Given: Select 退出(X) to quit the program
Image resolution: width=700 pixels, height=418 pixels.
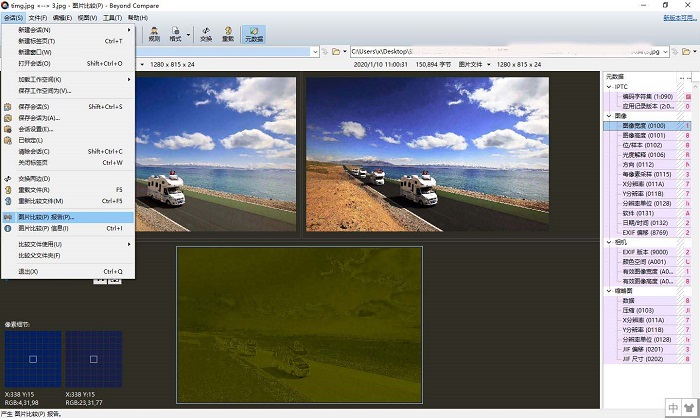Looking at the screenshot, I should click(x=28, y=271).
